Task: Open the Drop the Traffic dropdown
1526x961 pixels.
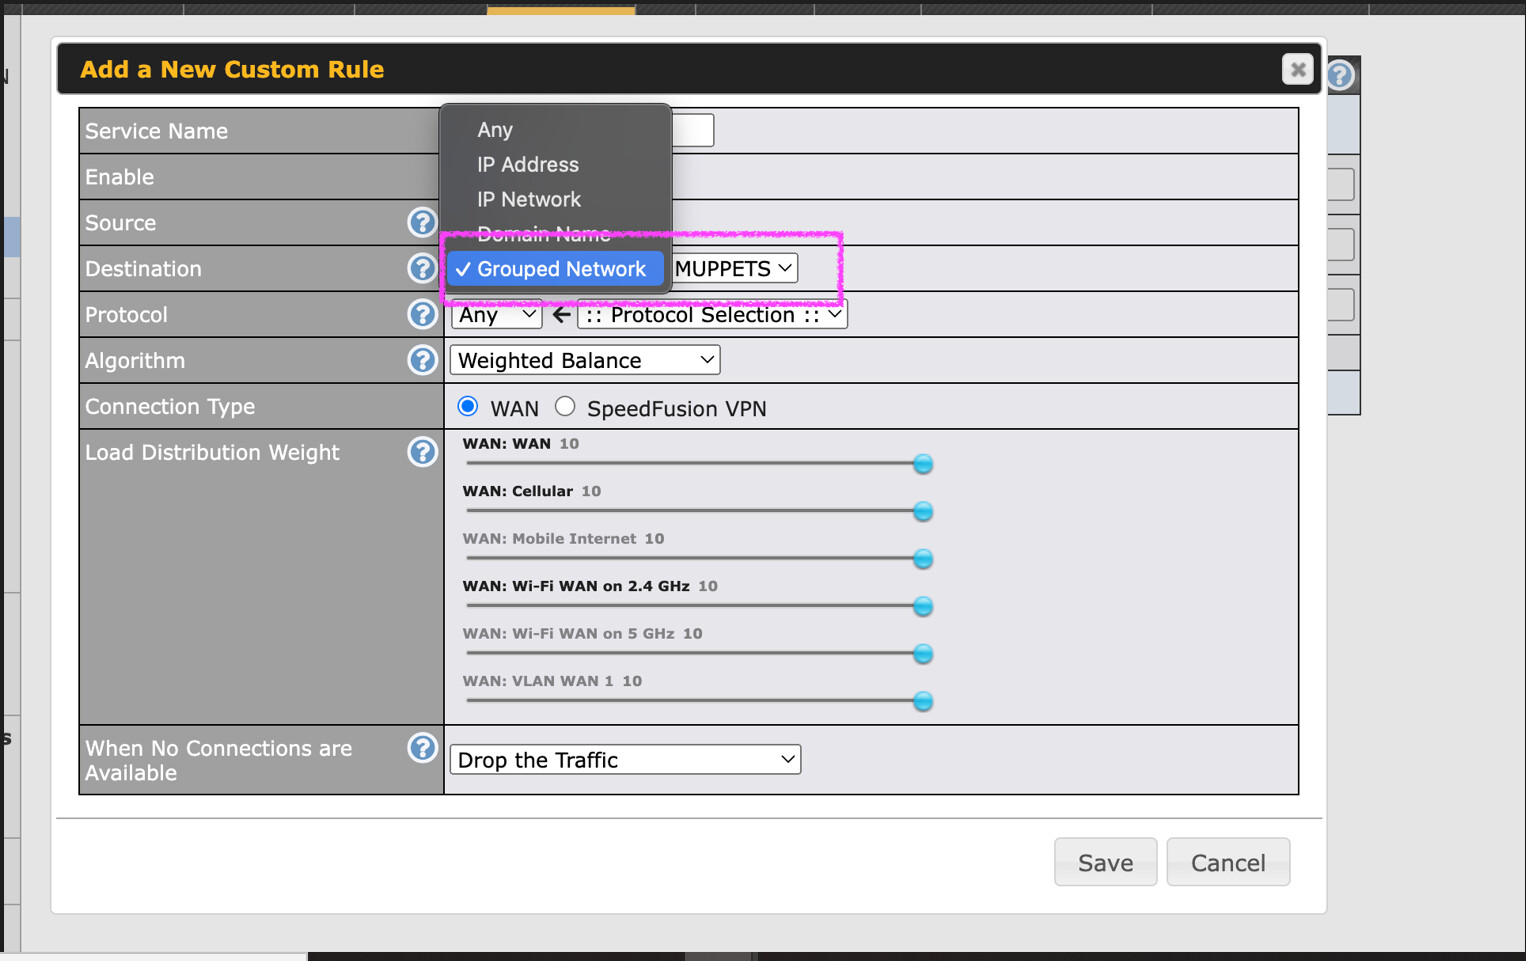Action: (x=625, y=759)
